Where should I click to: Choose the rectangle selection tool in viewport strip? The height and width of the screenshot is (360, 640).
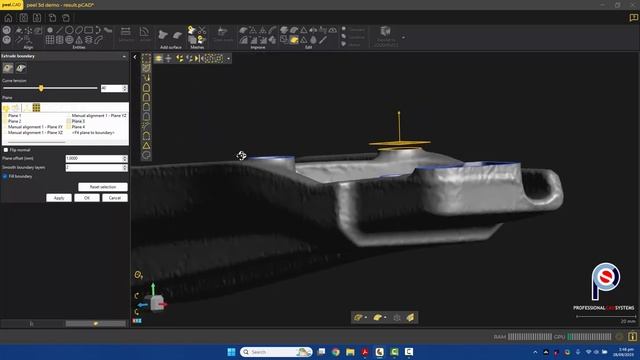[x=146, y=58]
